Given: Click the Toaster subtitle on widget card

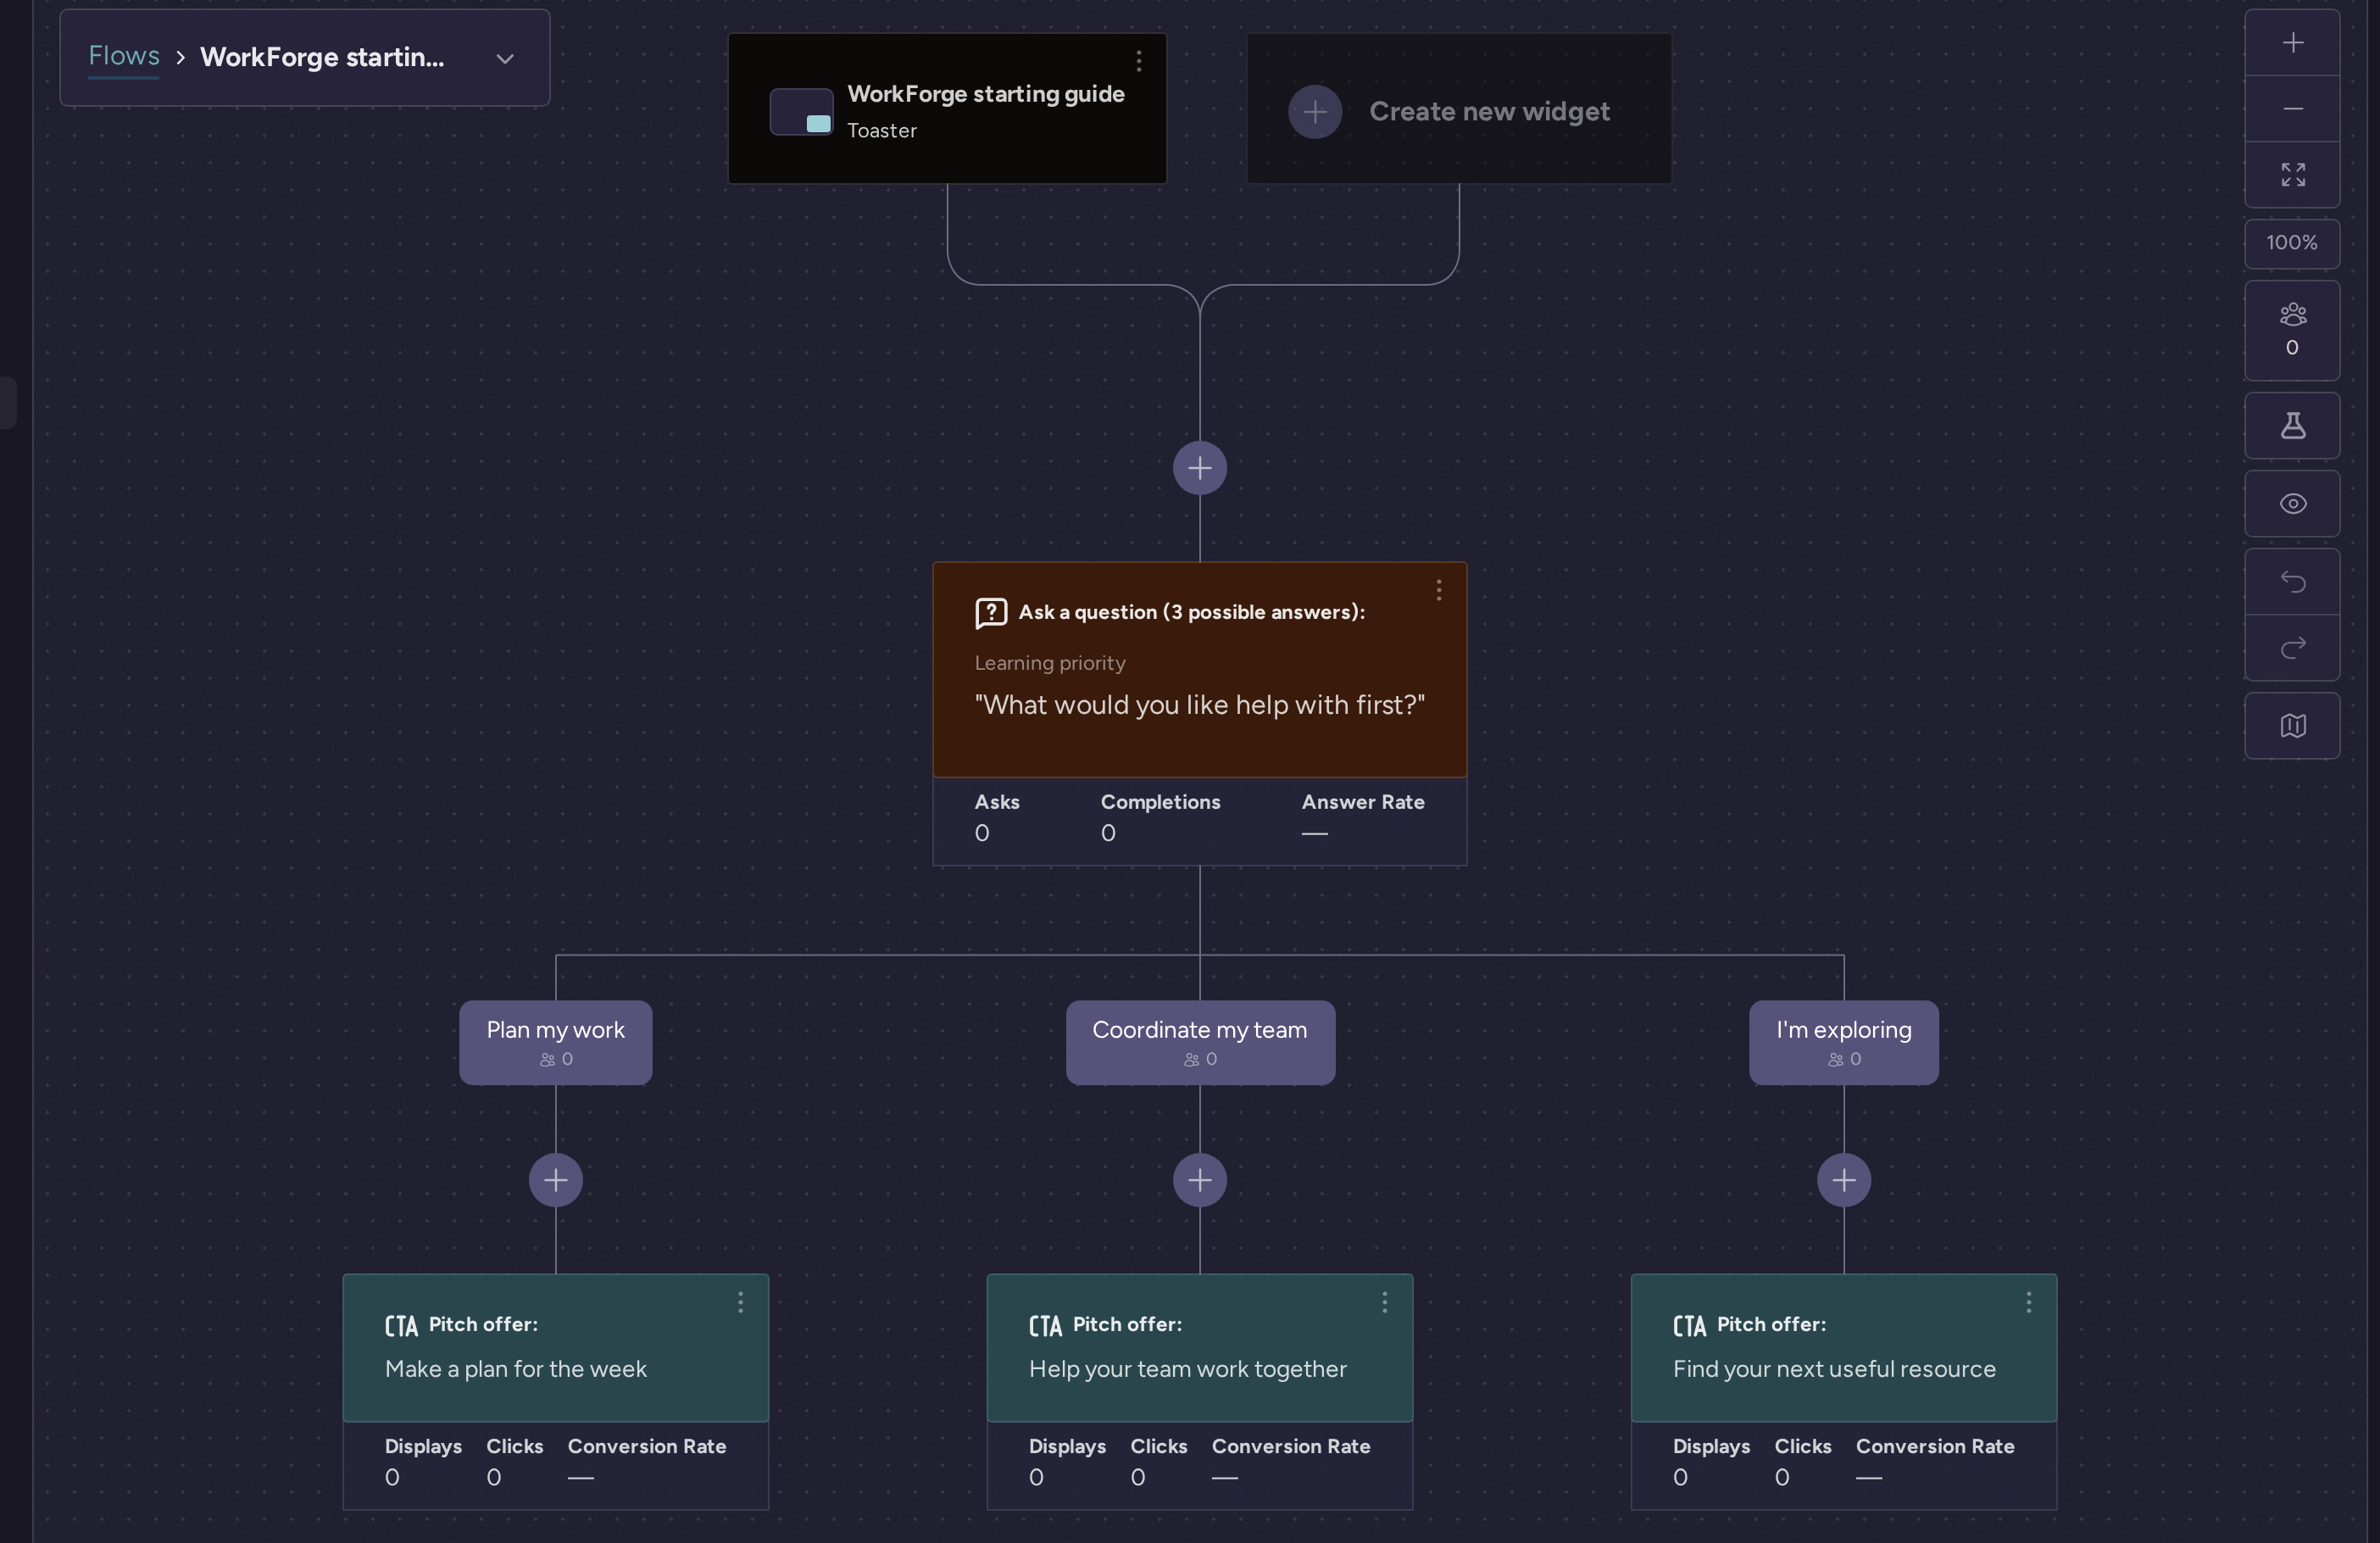Looking at the screenshot, I should 882,131.
